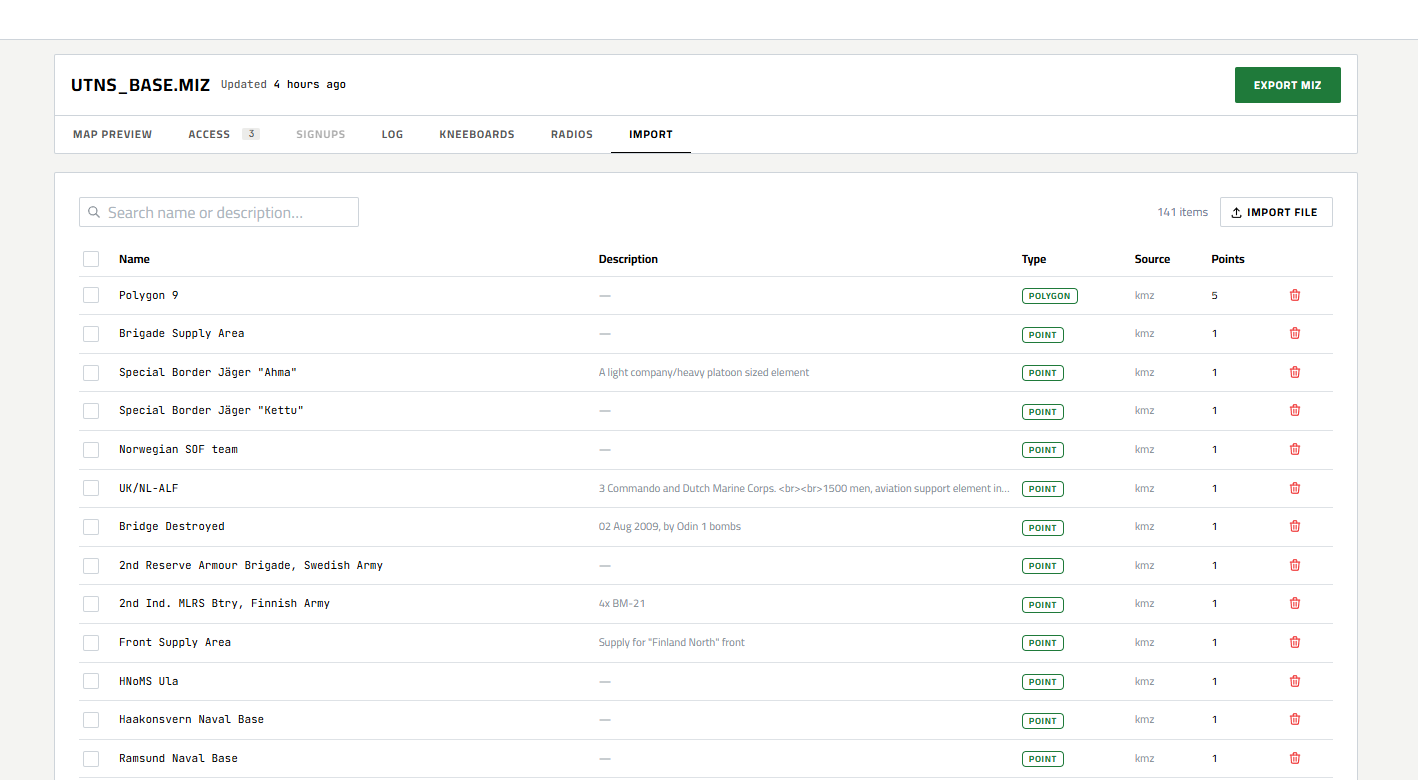Click the Description column header
Viewport: 1418px width, 780px height.
628,259
